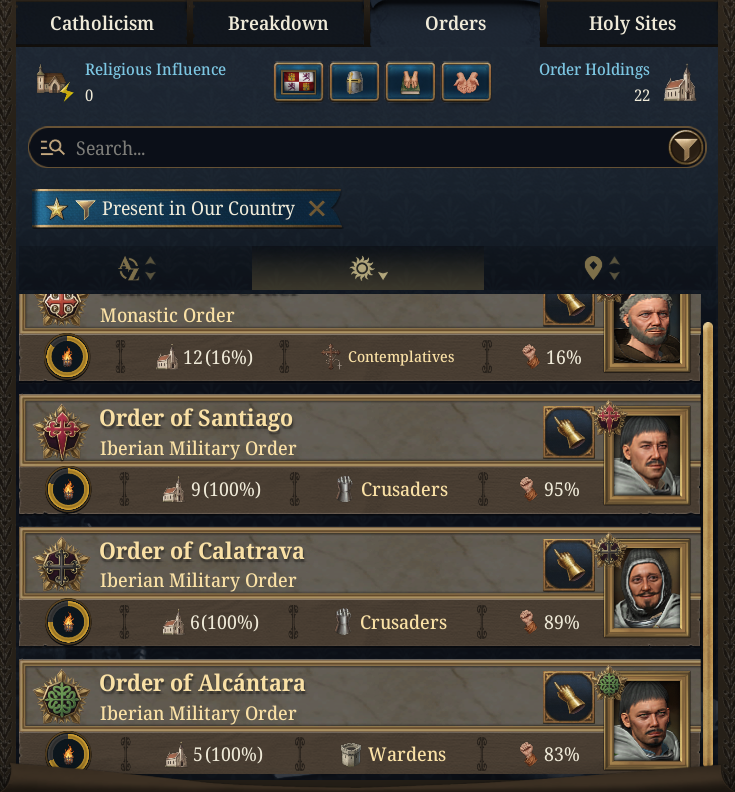735x792 pixels.
Task: Click the heraldic flag filter icon
Action: click(299, 82)
